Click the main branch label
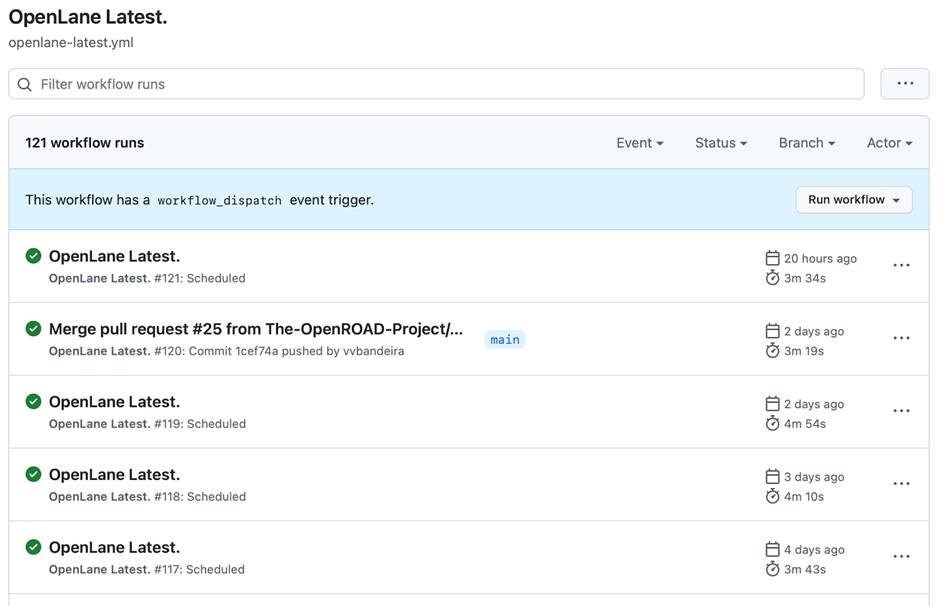The height and width of the screenshot is (606, 940). tap(505, 340)
